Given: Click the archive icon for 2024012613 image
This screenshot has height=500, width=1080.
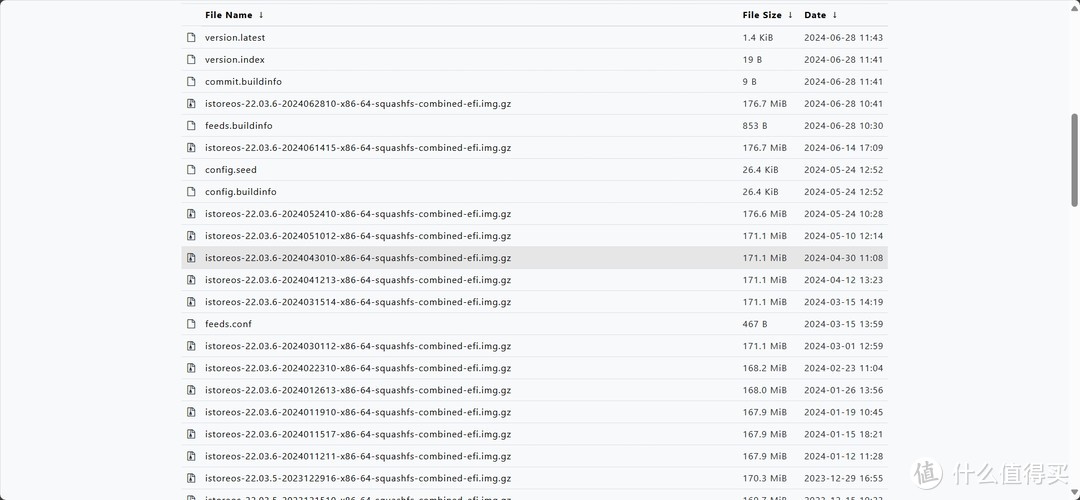Looking at the screenshot, I should [x=191, y=390].
